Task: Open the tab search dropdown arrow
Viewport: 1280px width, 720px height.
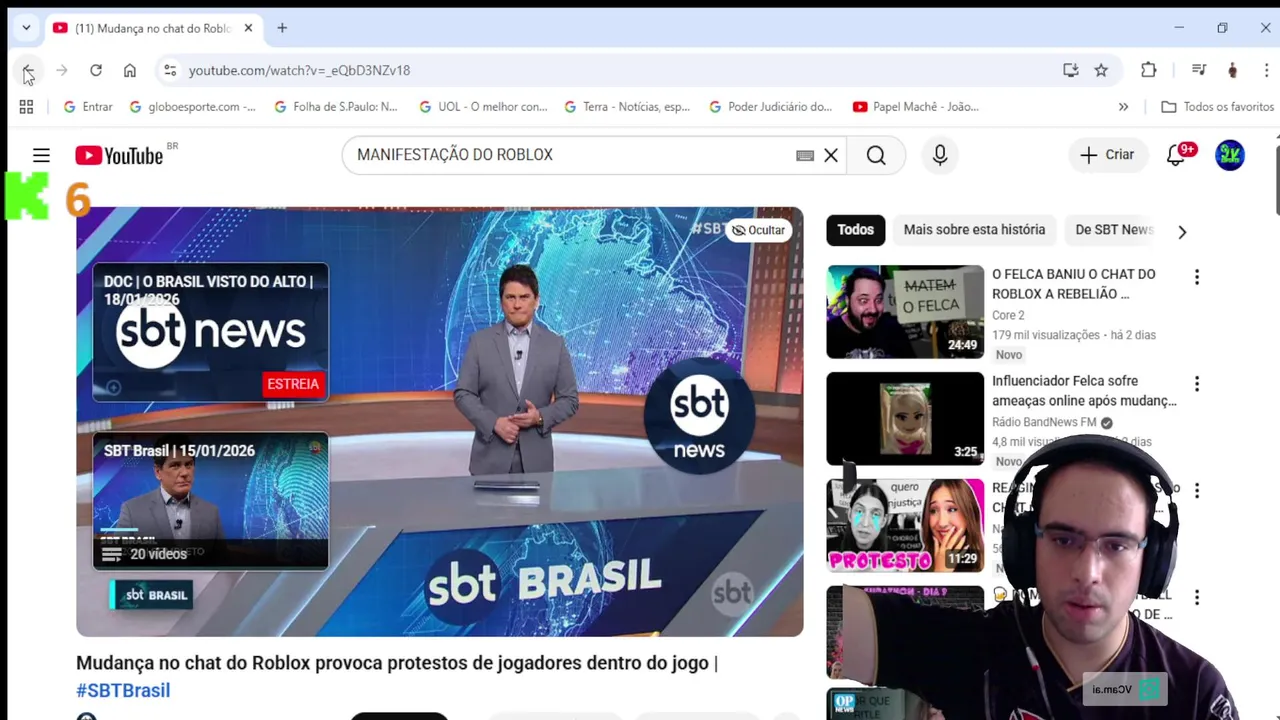Action: [26, 28]
